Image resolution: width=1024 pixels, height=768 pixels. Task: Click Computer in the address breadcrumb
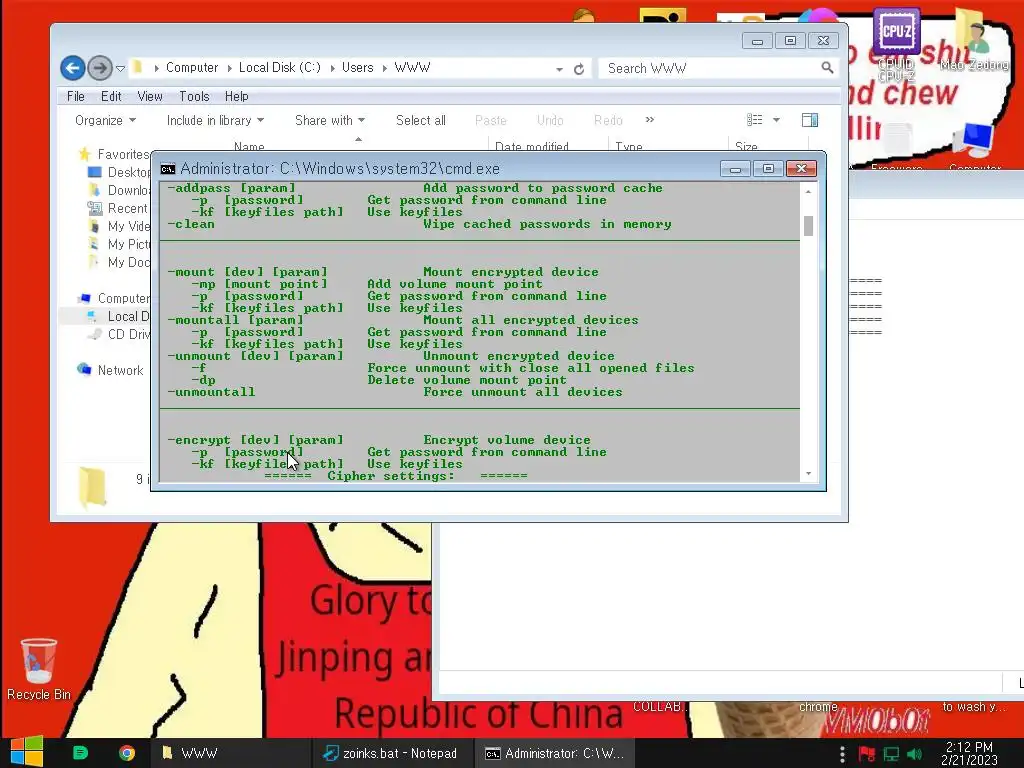191,67
